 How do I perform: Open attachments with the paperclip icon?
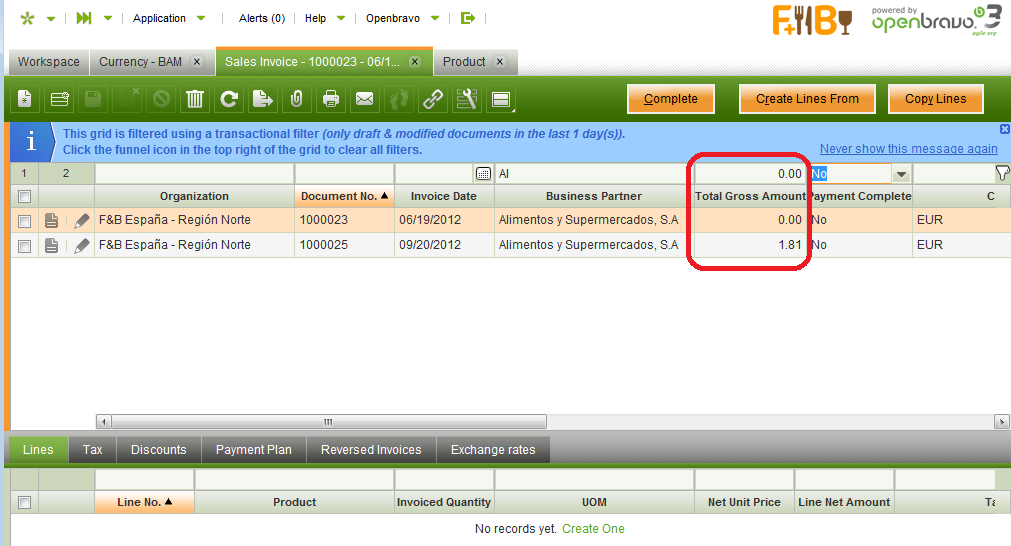click(296, 99)
